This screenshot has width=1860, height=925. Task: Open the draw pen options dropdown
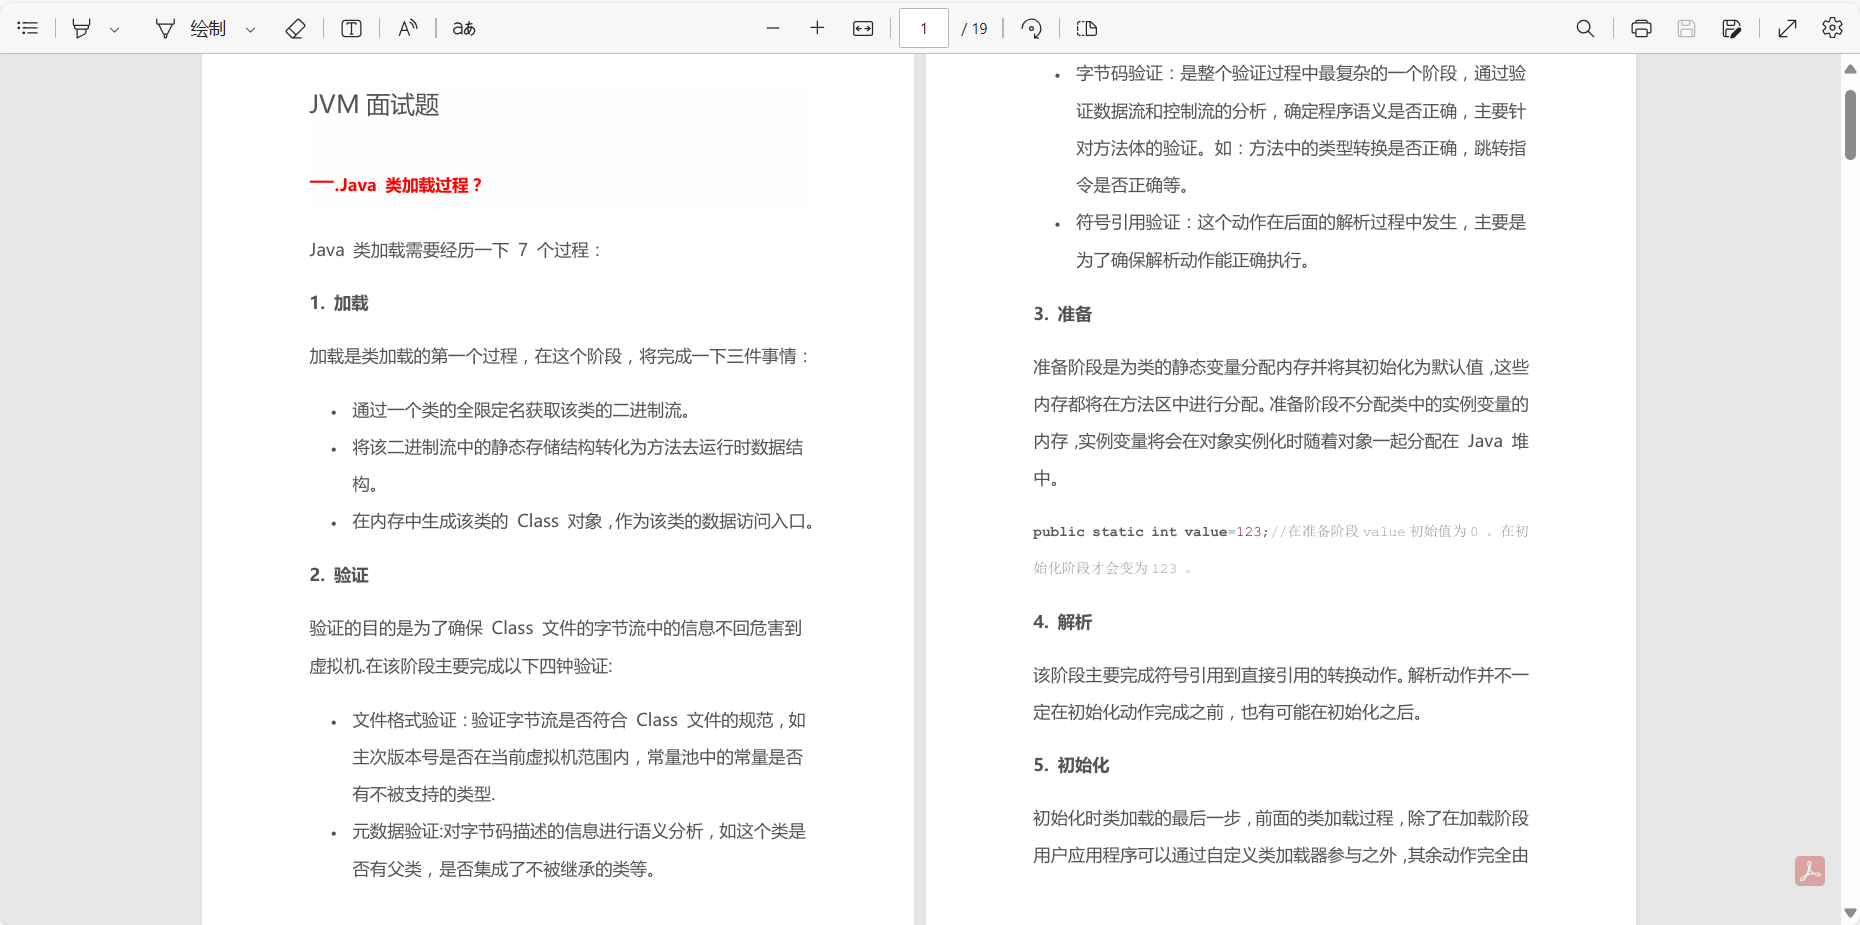pyautogui.click(x=250, y=29)
